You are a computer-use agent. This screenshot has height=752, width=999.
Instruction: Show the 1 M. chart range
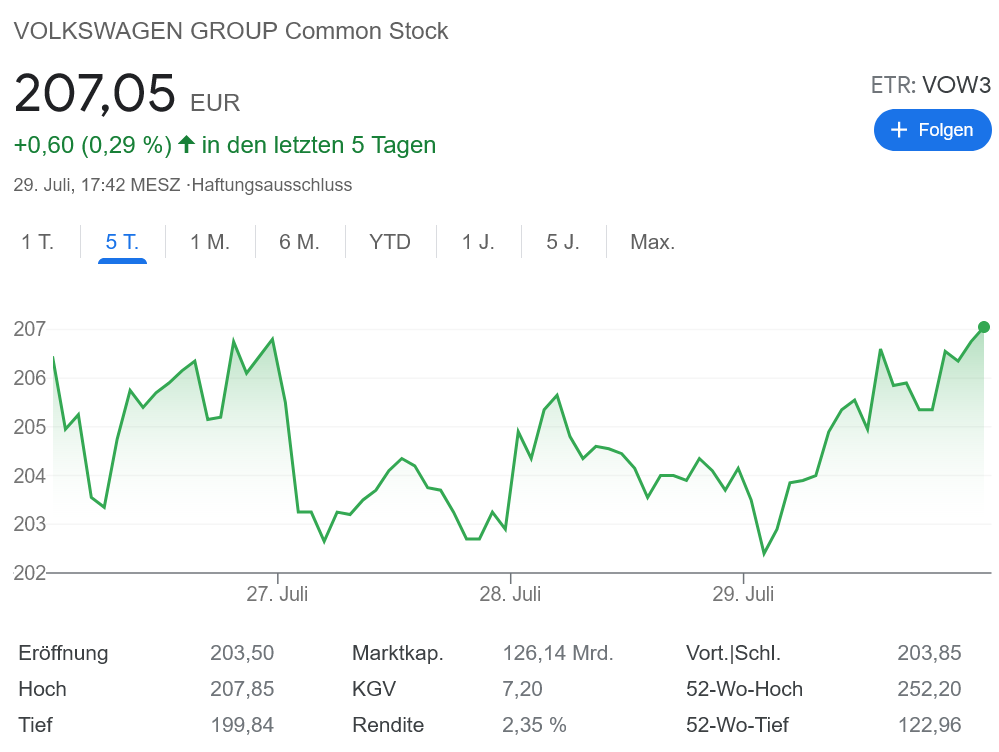point(210,242)
